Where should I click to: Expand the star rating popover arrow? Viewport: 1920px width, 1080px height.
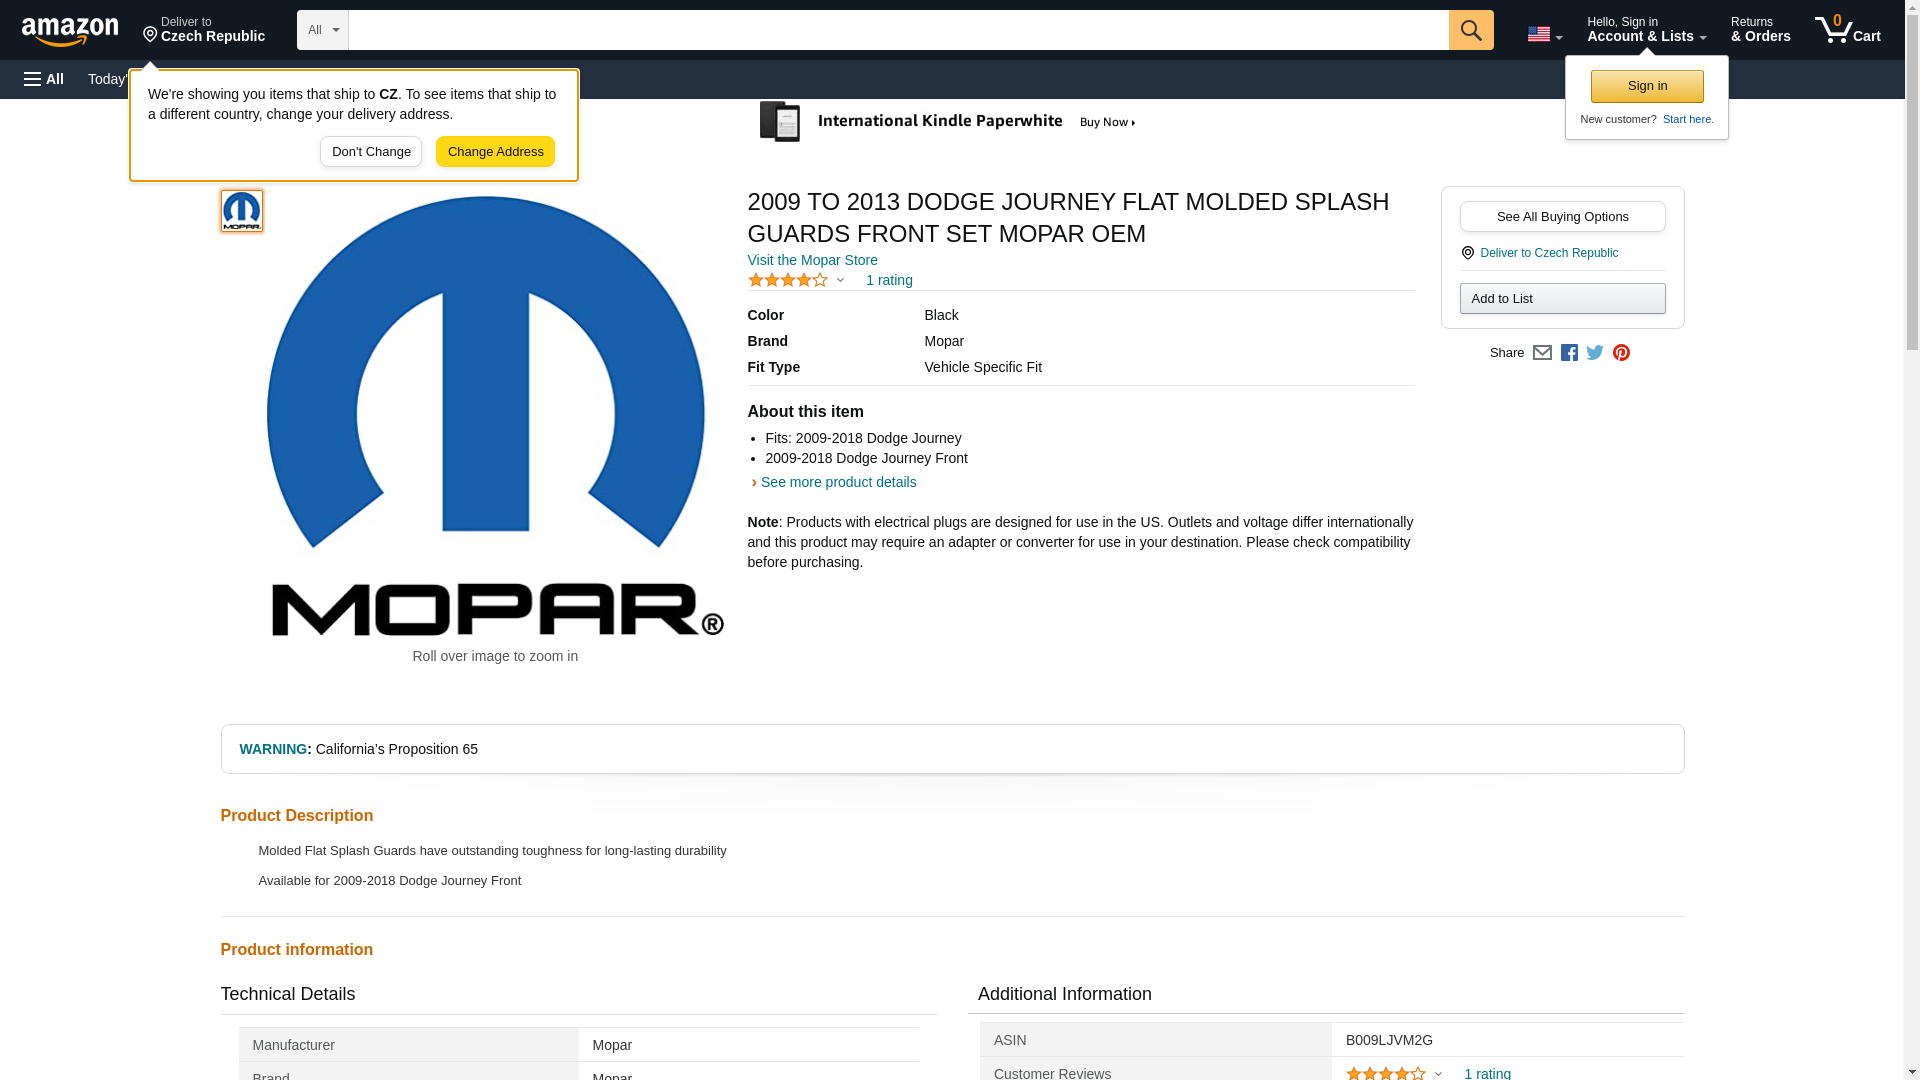coord(840,281)
